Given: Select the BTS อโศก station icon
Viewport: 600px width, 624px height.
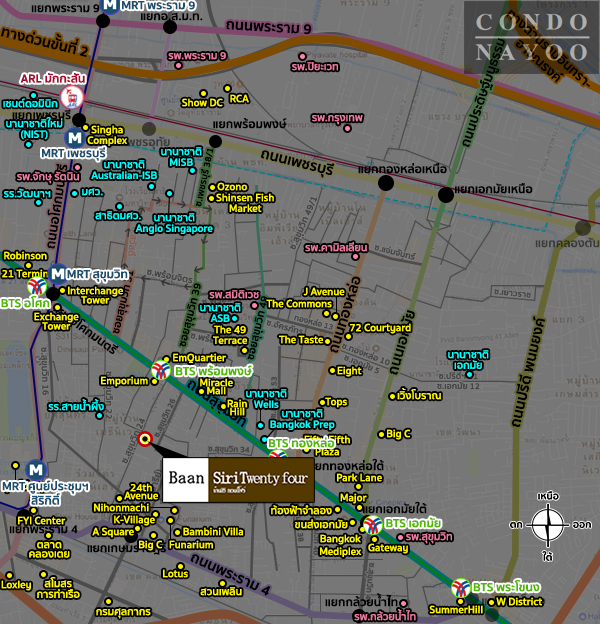Looking at the screenshot, I should pyautogui.click(x=37, y=286).
